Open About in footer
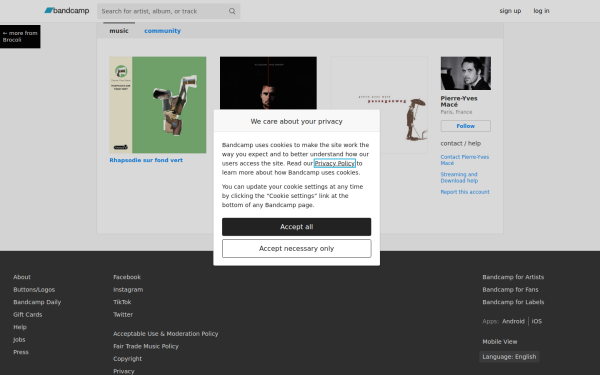 (x=22, y=277)
